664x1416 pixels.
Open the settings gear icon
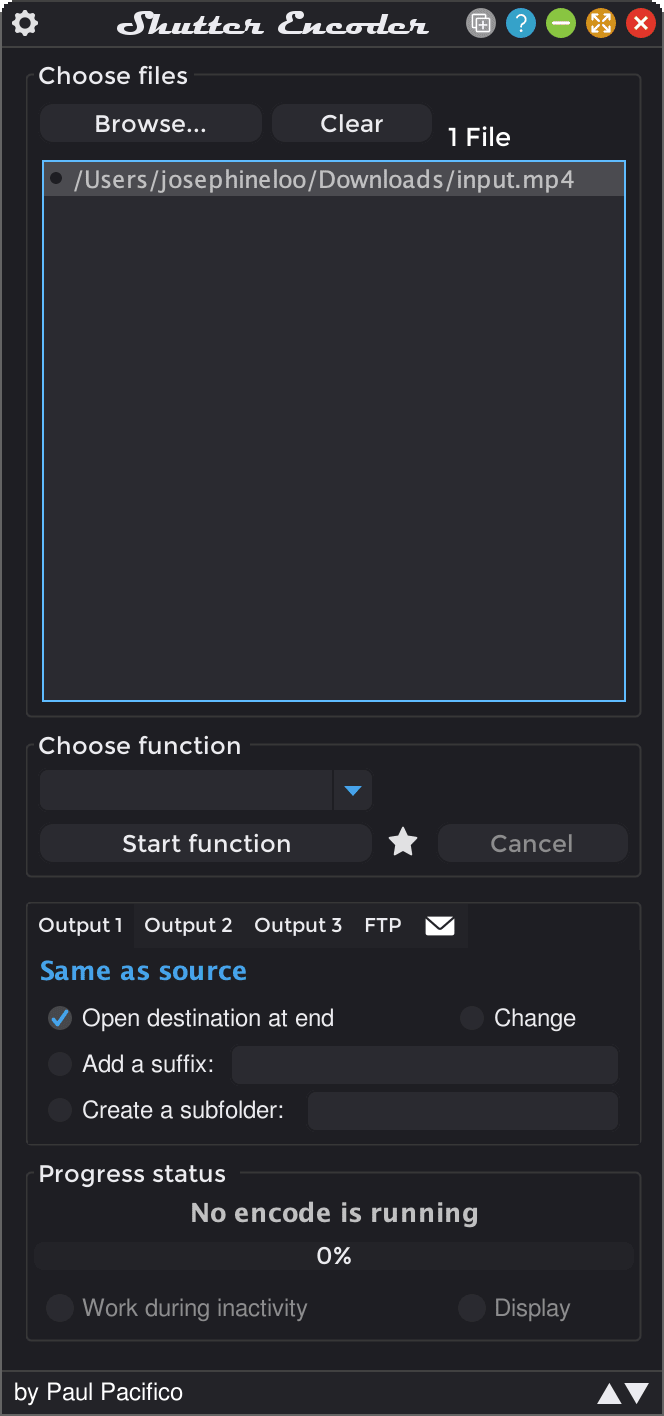(25, 24)
